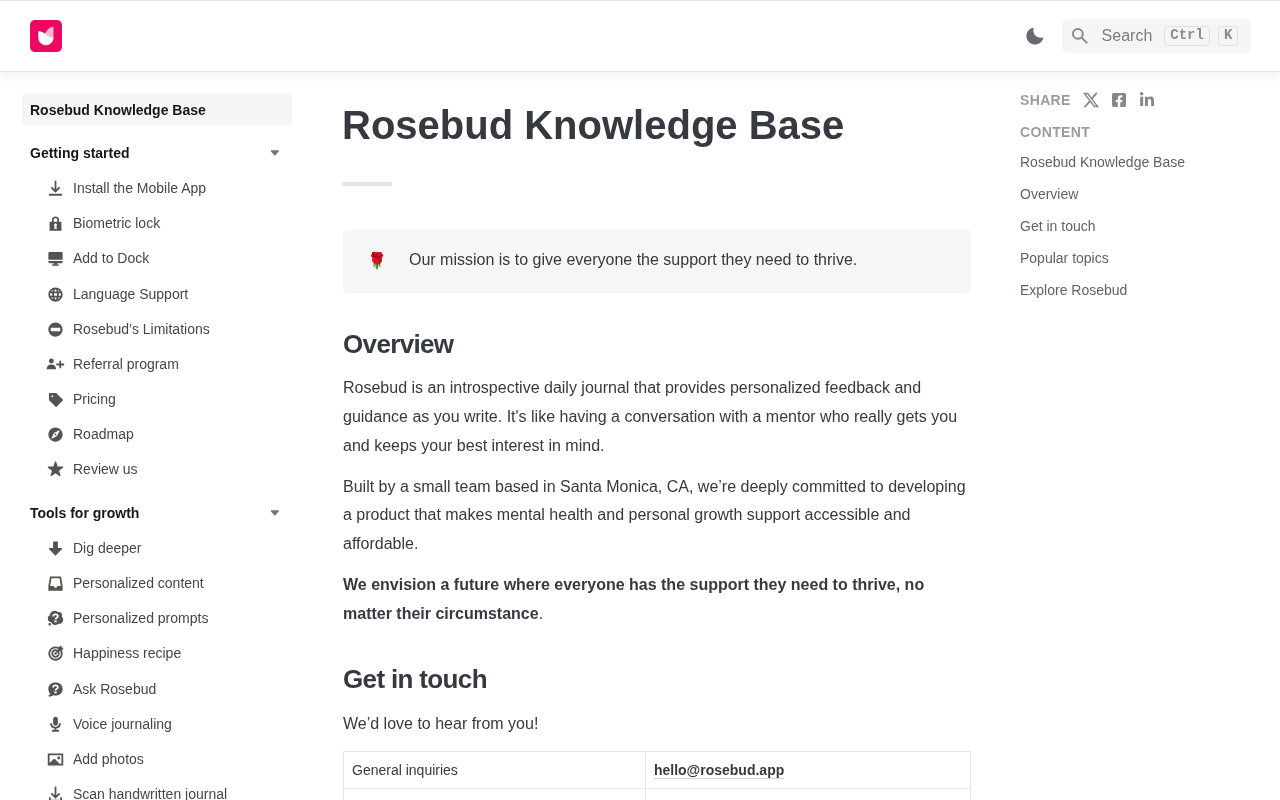Toggle dark mode with moon icon
This screenshot has height=800, width=1280.
click(1035, 36)
